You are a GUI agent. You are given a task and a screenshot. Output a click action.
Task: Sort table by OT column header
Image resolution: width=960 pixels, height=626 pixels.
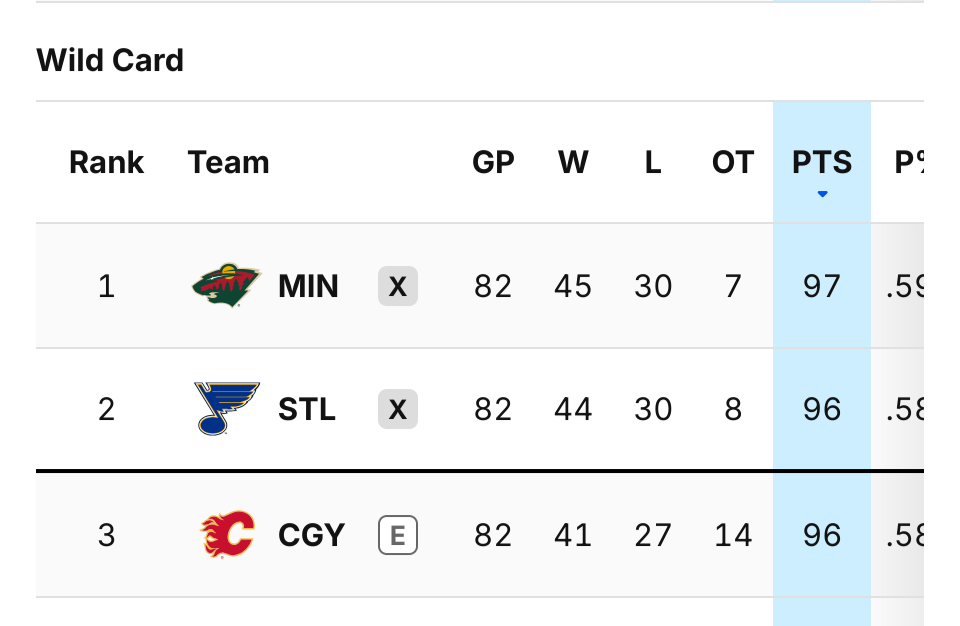point(732,162)
